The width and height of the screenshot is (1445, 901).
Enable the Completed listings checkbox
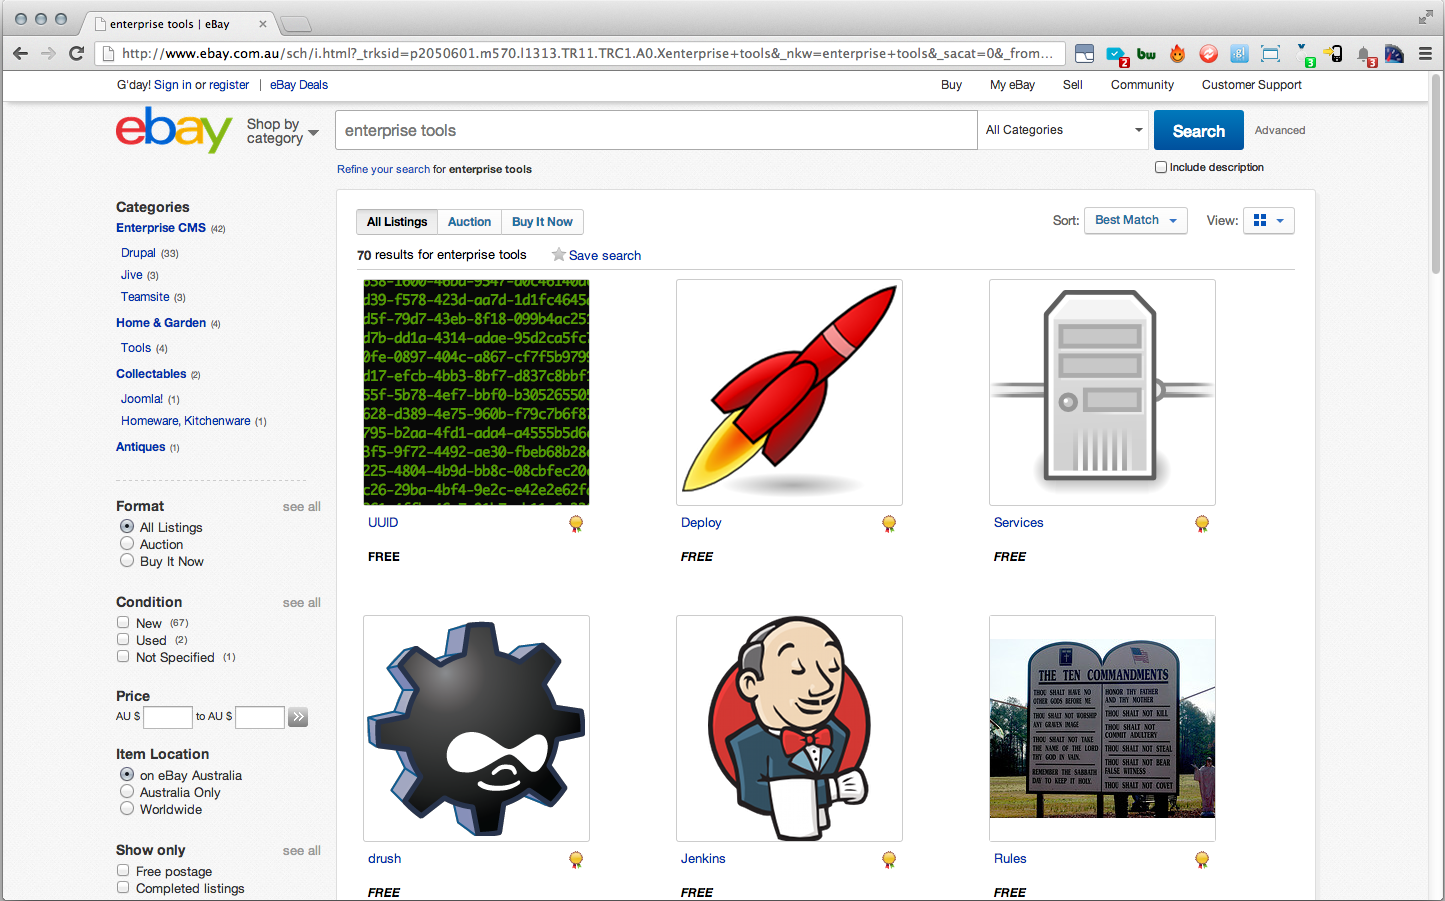123,888
